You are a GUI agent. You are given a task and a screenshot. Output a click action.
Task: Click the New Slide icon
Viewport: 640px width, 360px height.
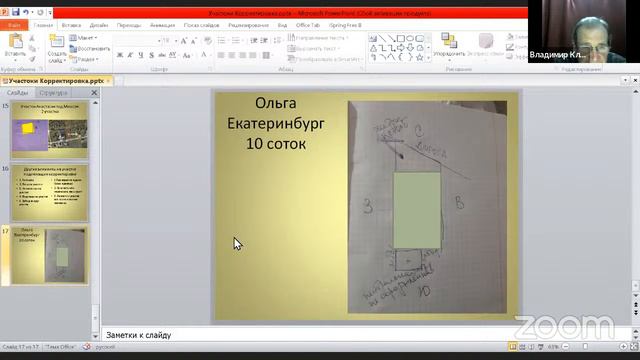pyautogui.click(x=57, y=41)
